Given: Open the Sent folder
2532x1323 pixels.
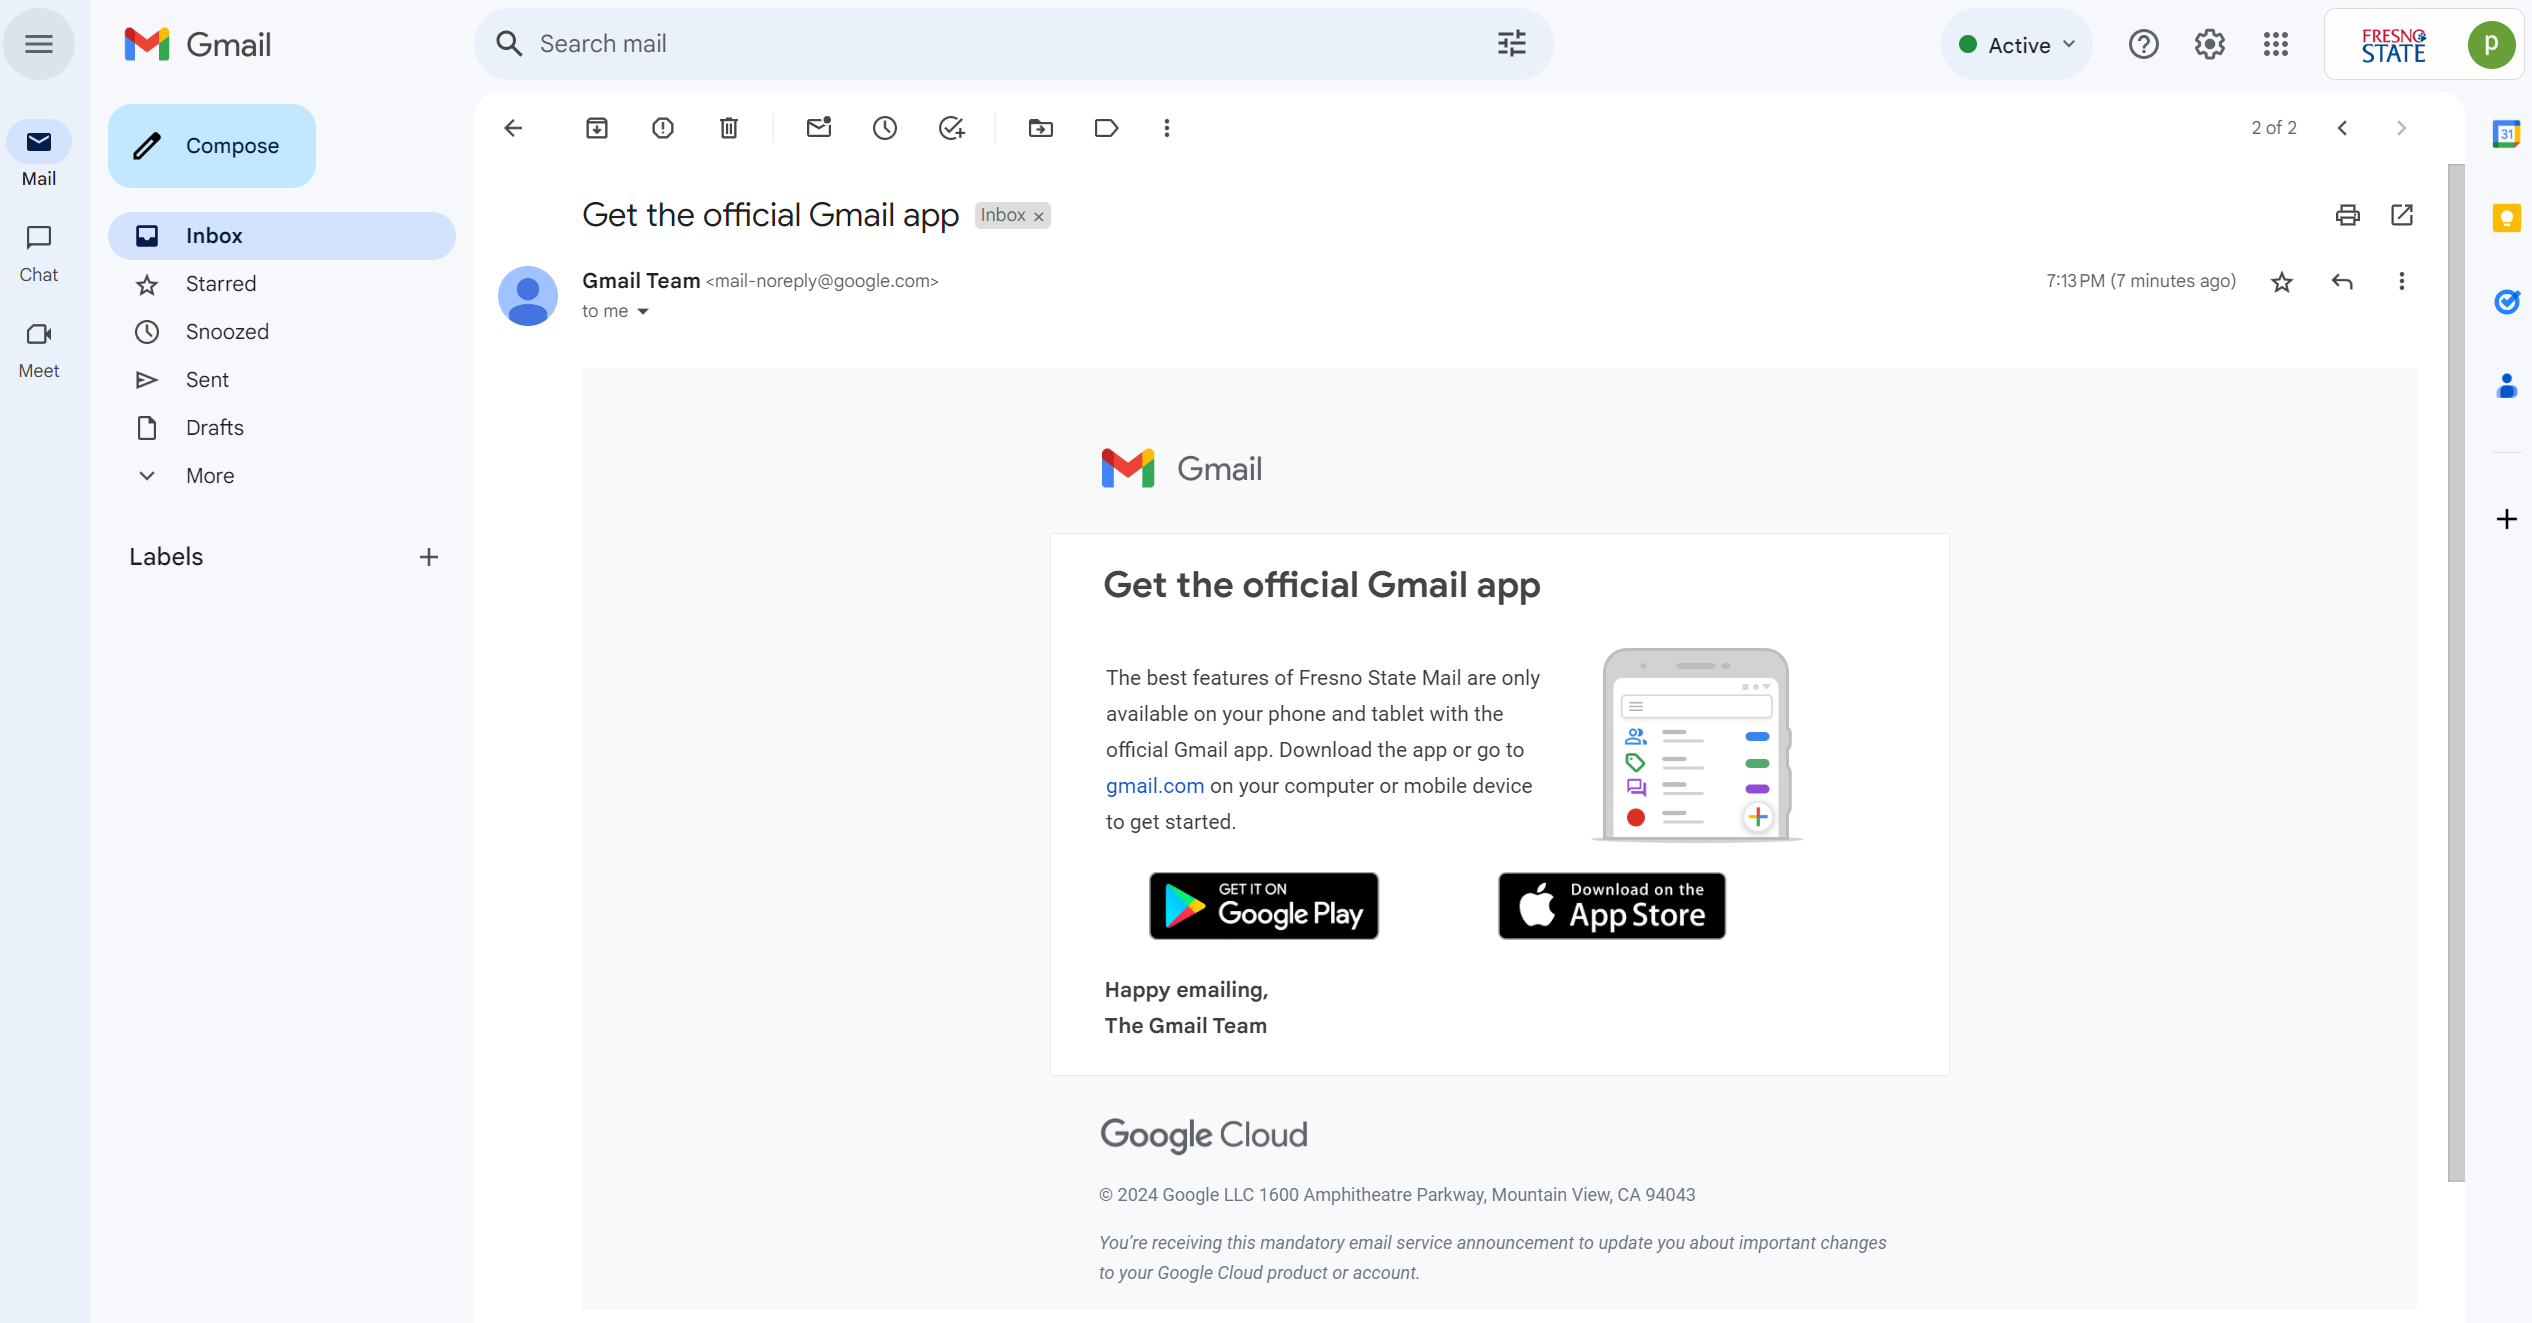Looking at the screenshot, I should (282, 380).
